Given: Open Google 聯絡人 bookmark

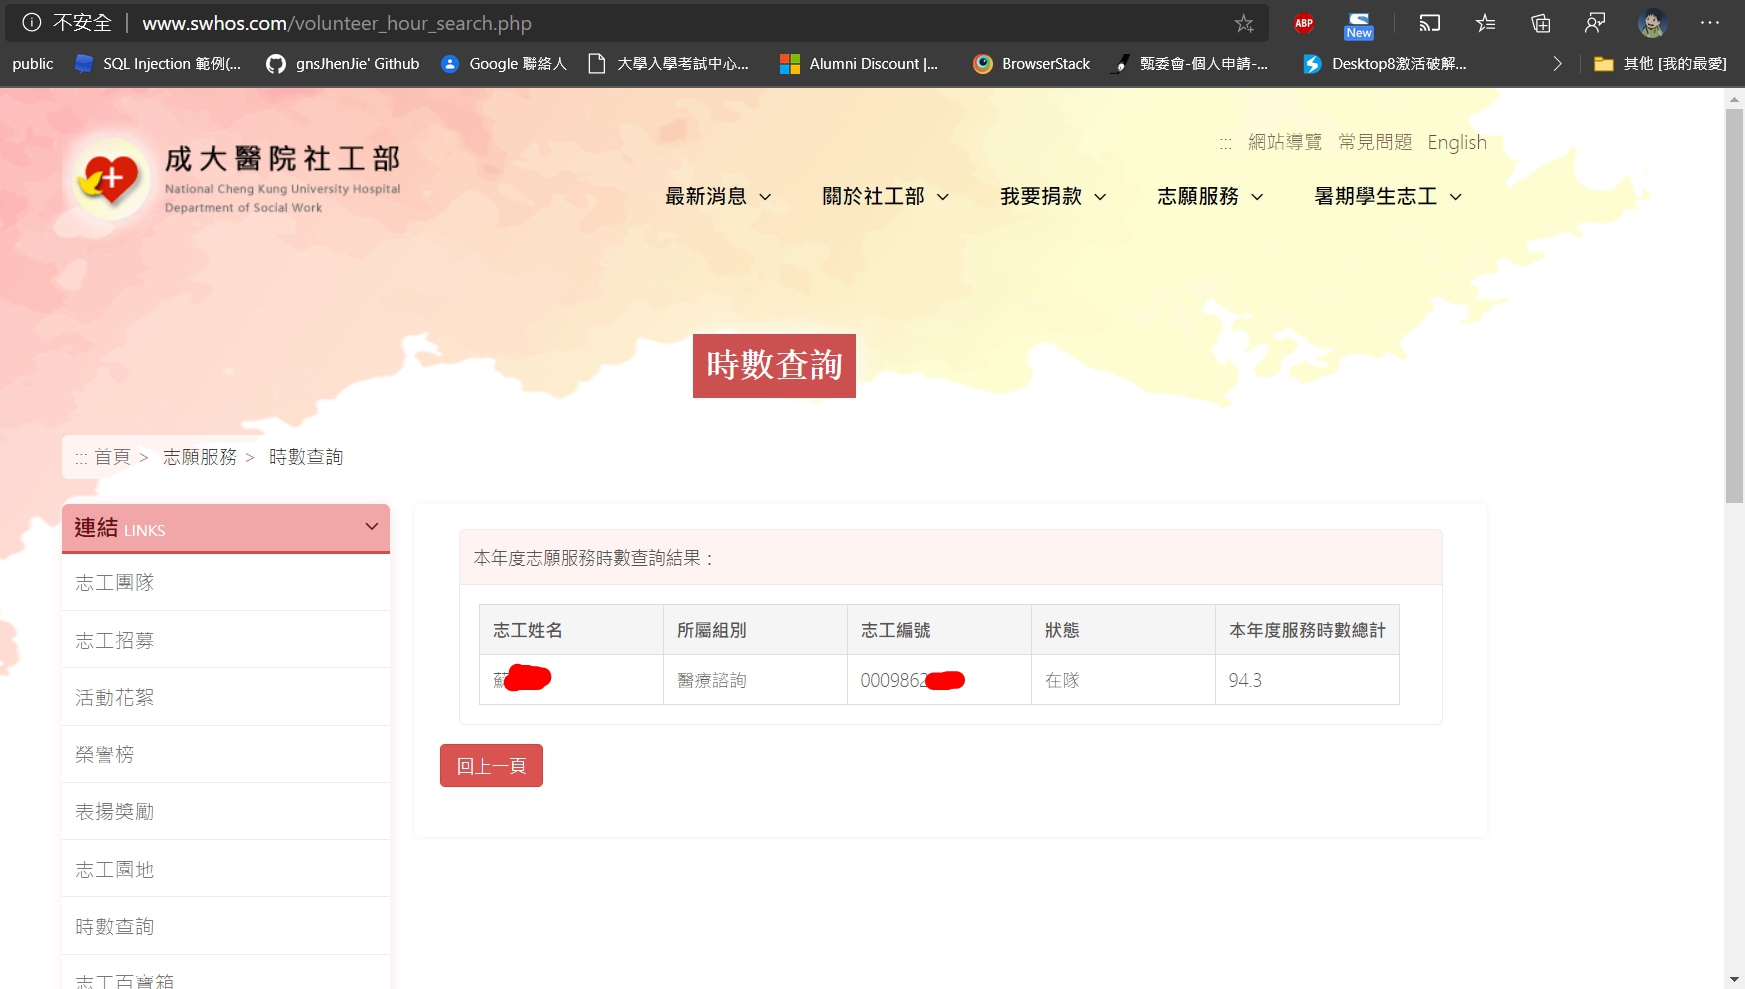Looking at the screenshot, I should tap(504, 63).
